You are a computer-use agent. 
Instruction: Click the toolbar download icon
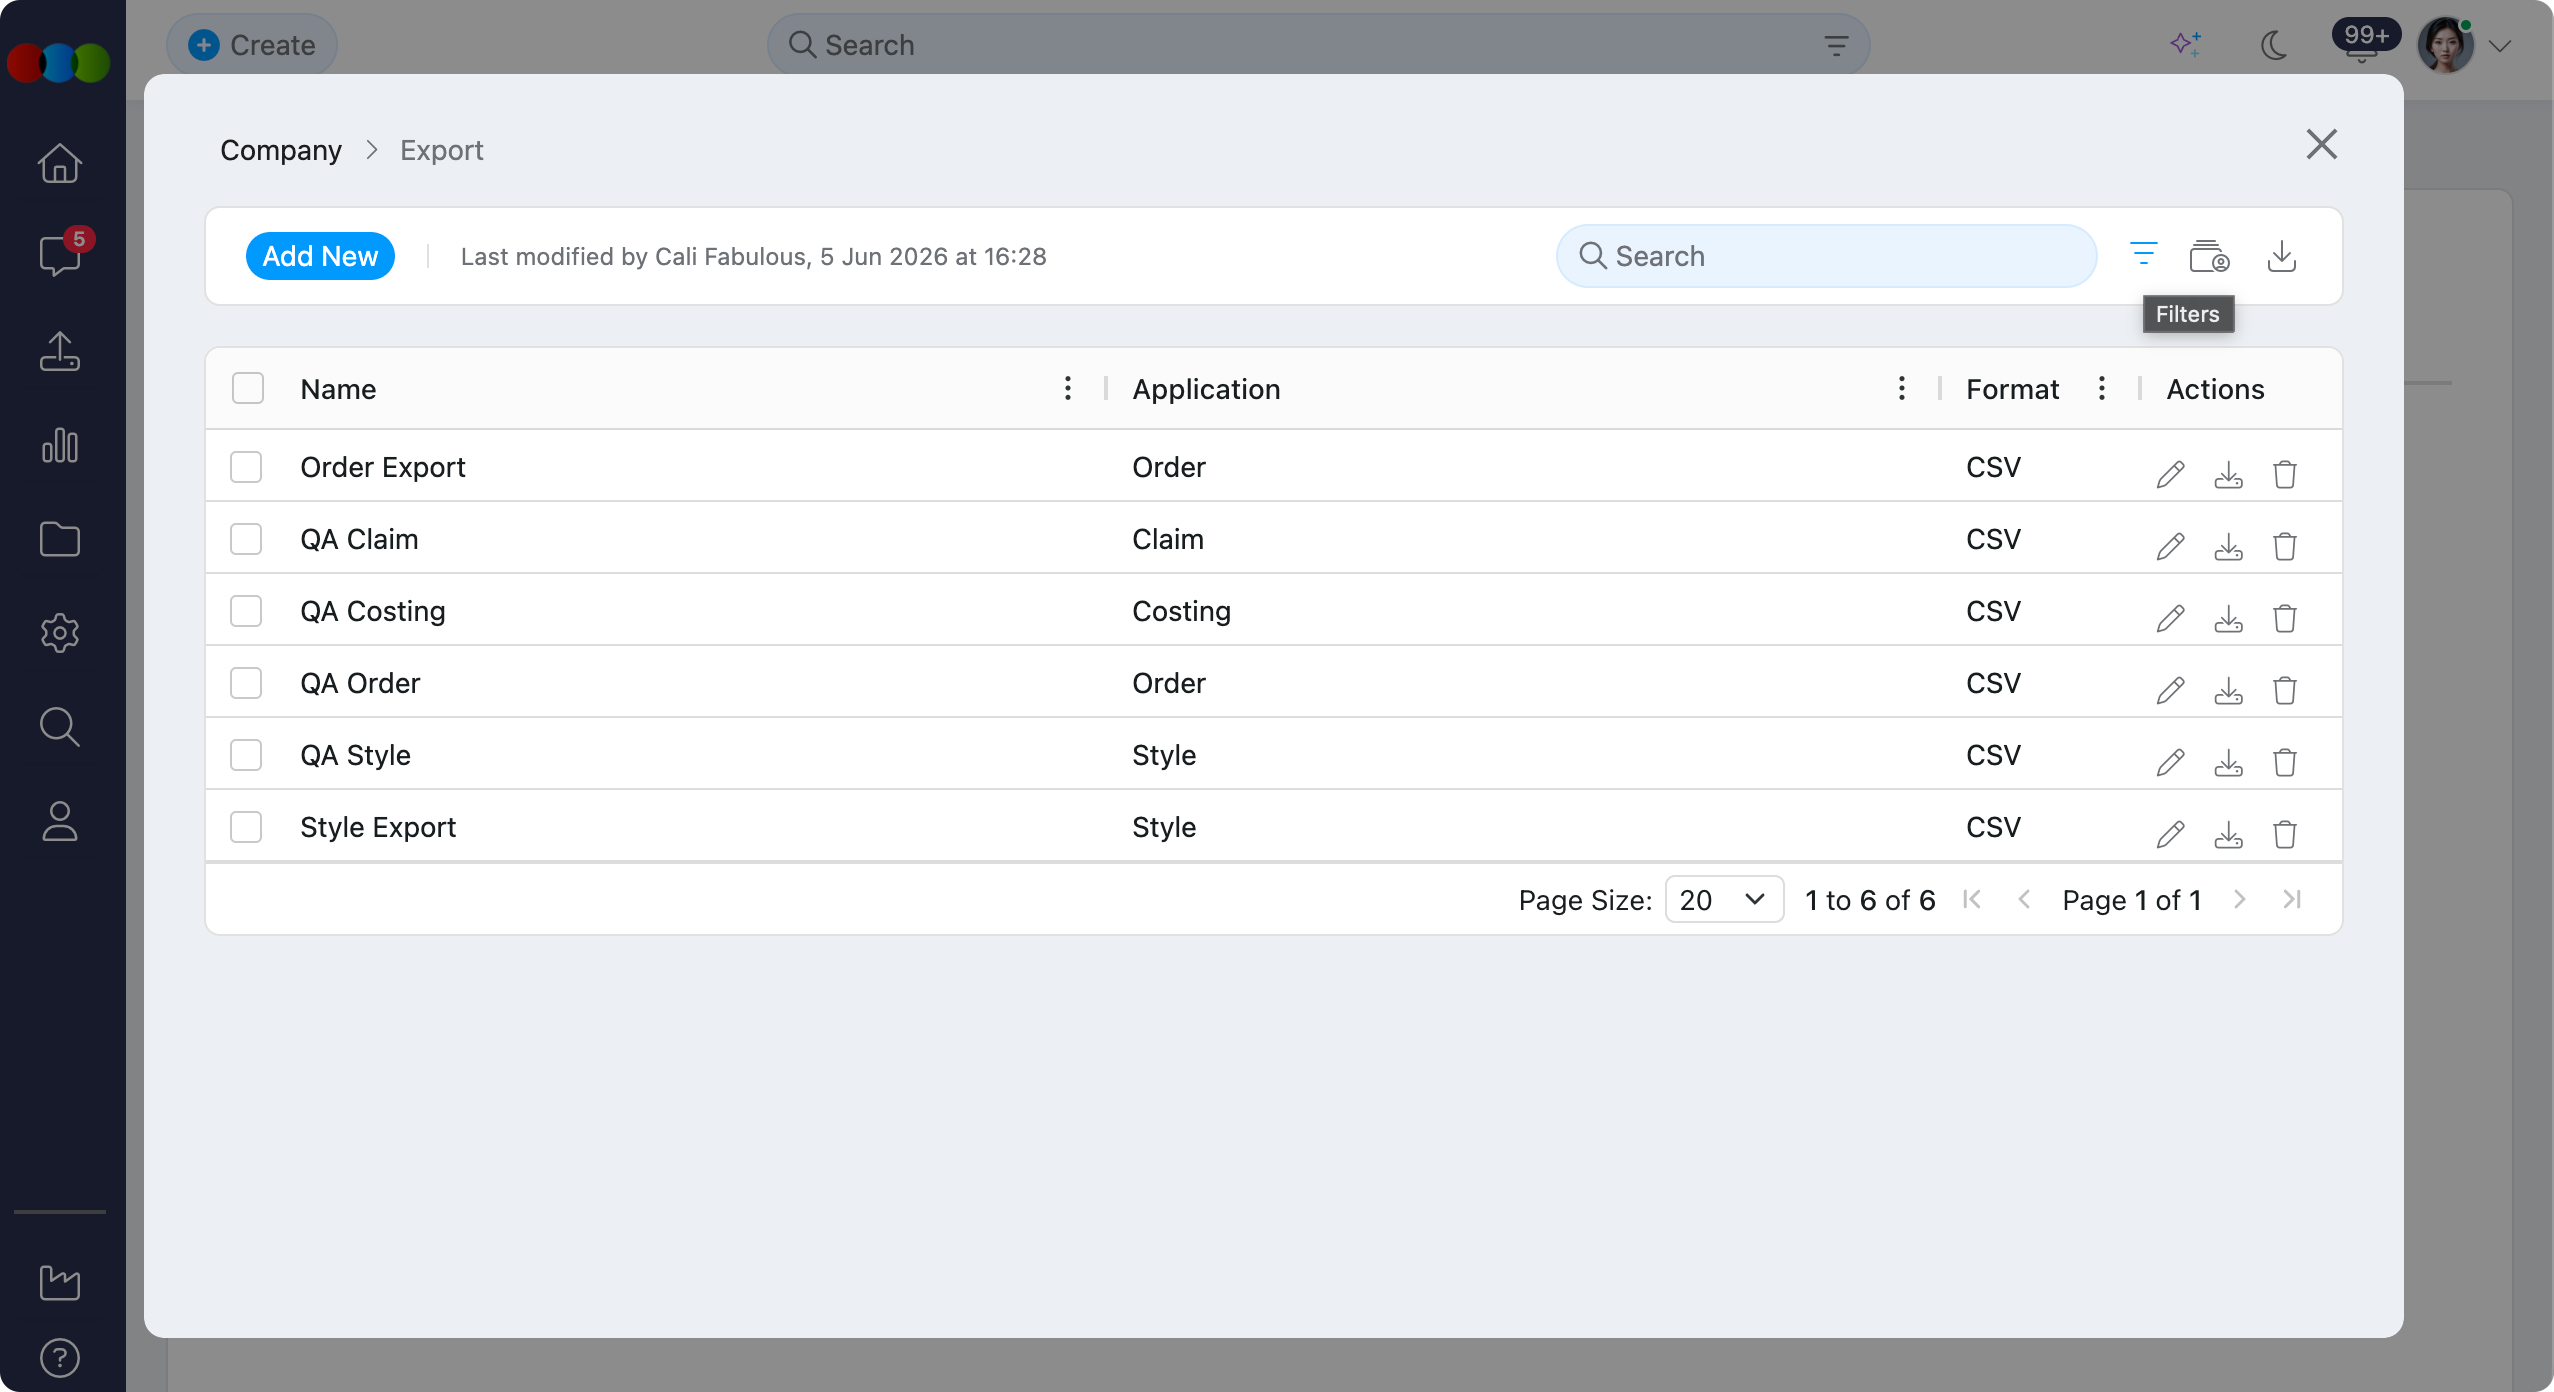tap(2281, 256)
